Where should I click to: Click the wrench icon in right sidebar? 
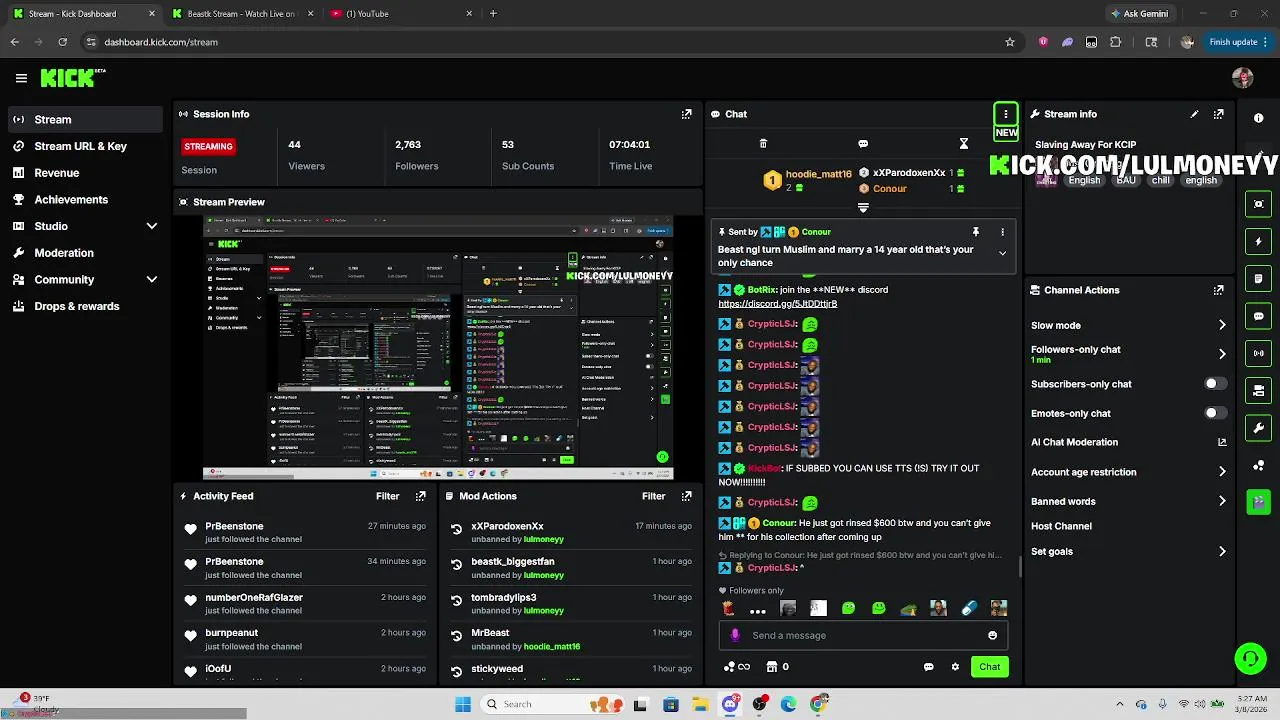(1258, 428)
